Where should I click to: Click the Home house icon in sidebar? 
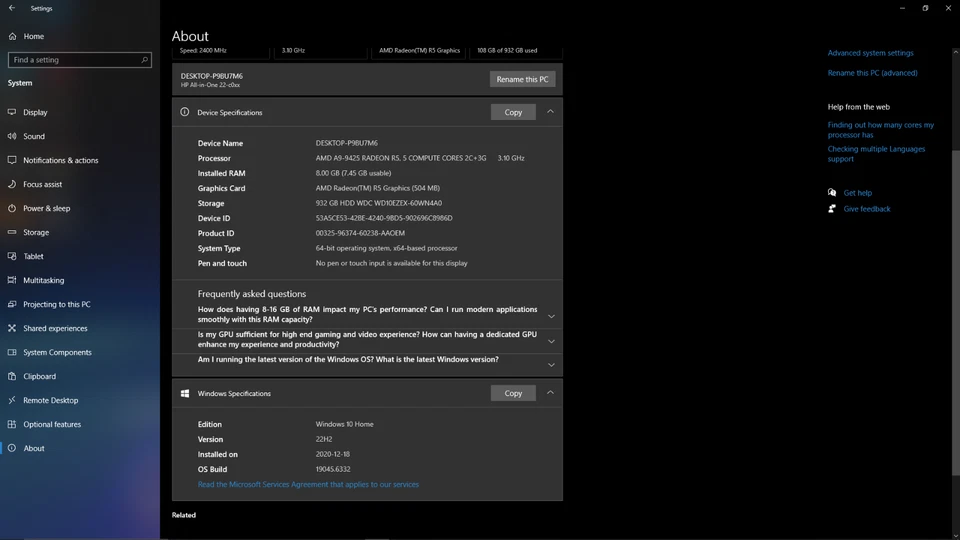pyautogui.click(x=12, y=36)
